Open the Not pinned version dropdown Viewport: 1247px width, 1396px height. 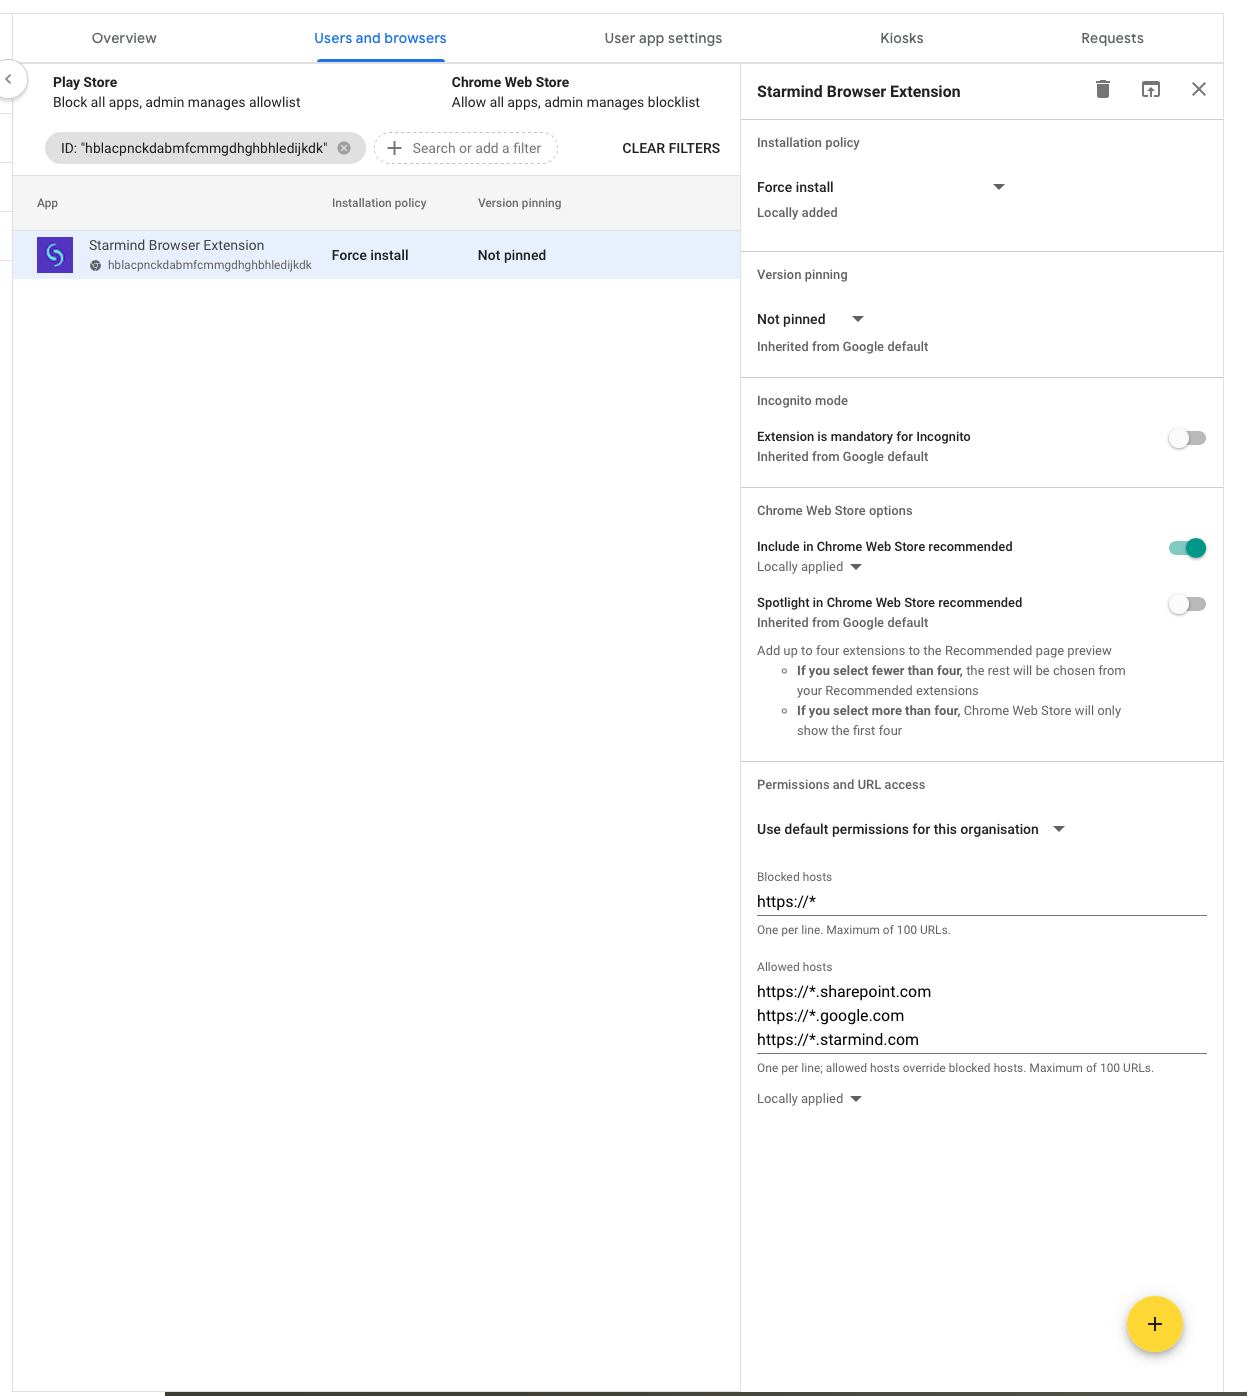tap(810, 319)
